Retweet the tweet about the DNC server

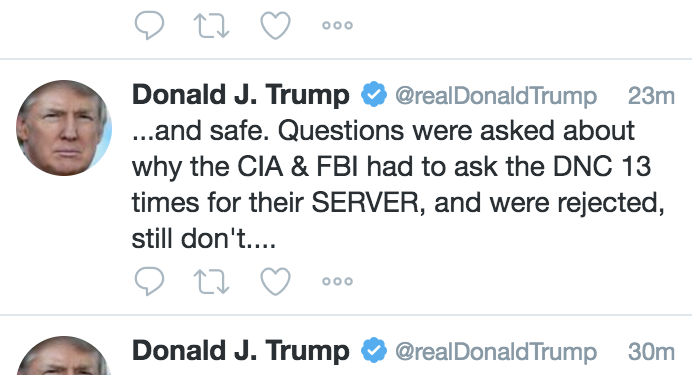[211, 281]
